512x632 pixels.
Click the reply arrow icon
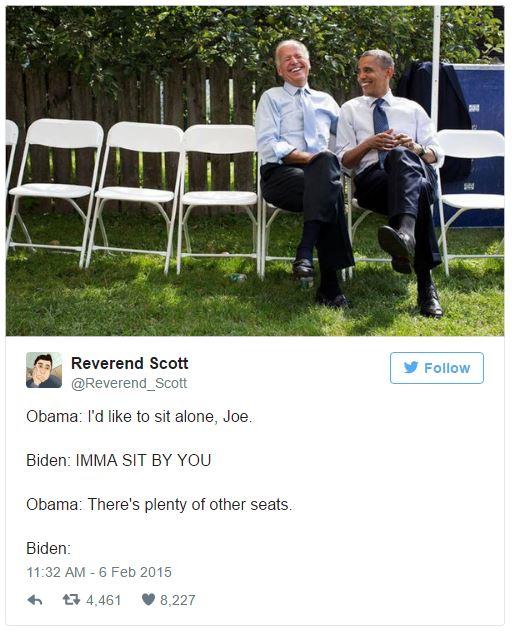tap(35, 600)
